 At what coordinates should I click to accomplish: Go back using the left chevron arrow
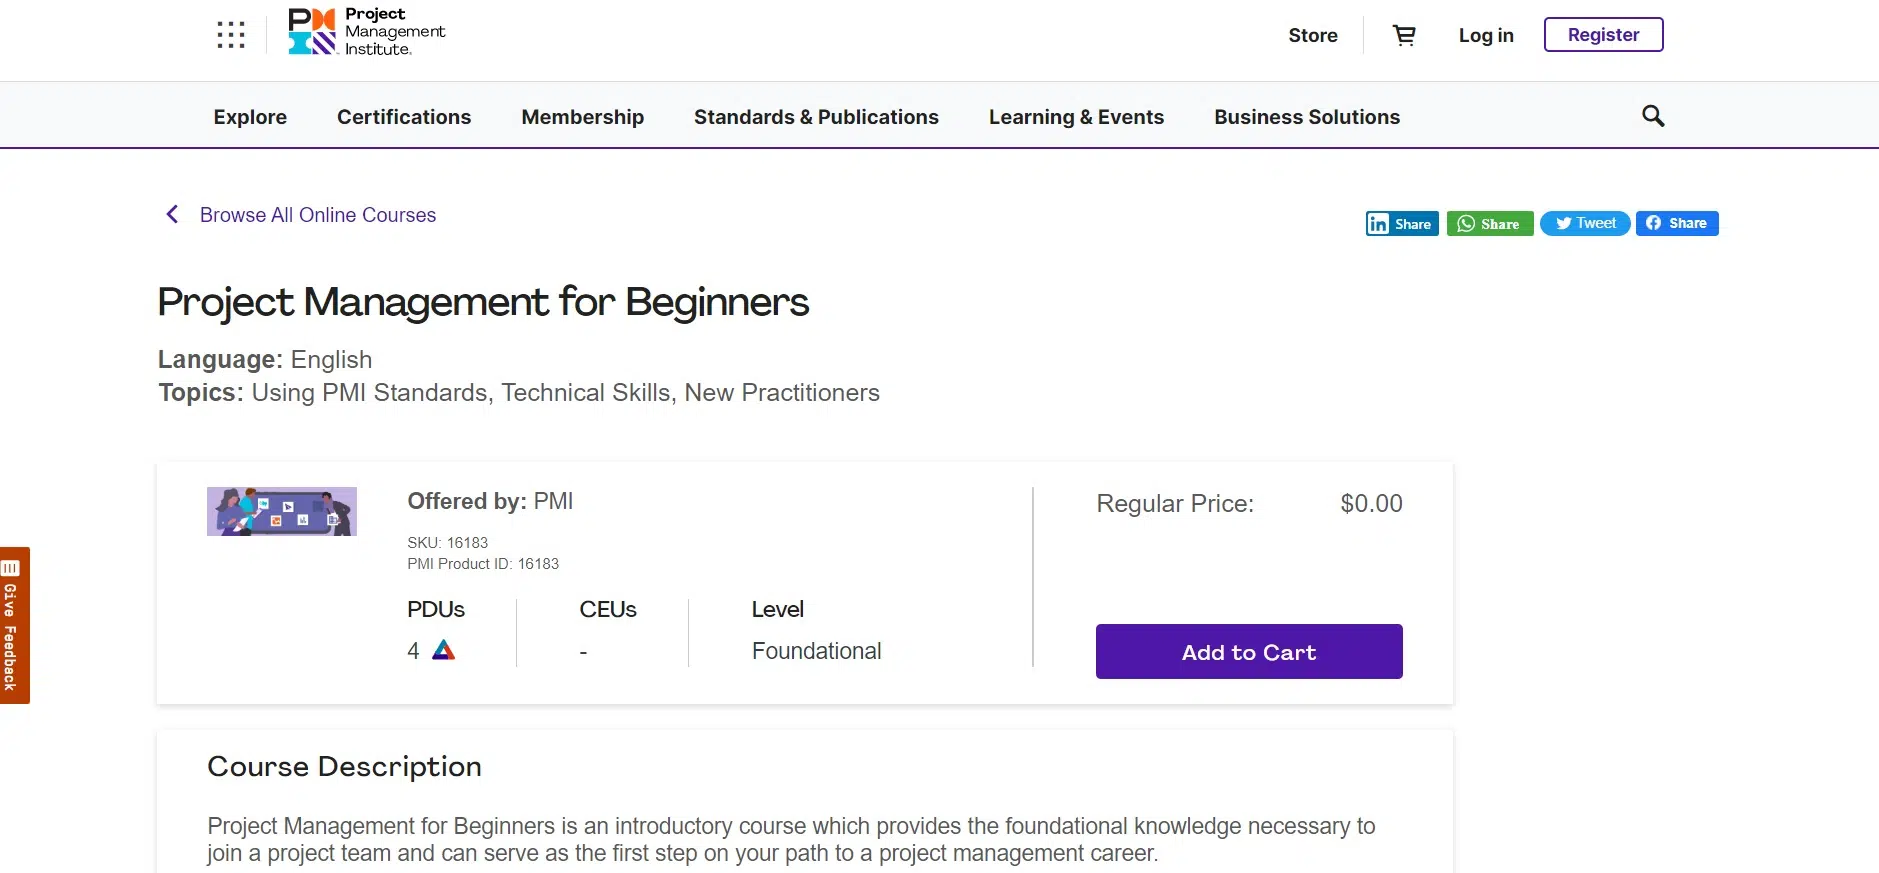tap(172, 215)
